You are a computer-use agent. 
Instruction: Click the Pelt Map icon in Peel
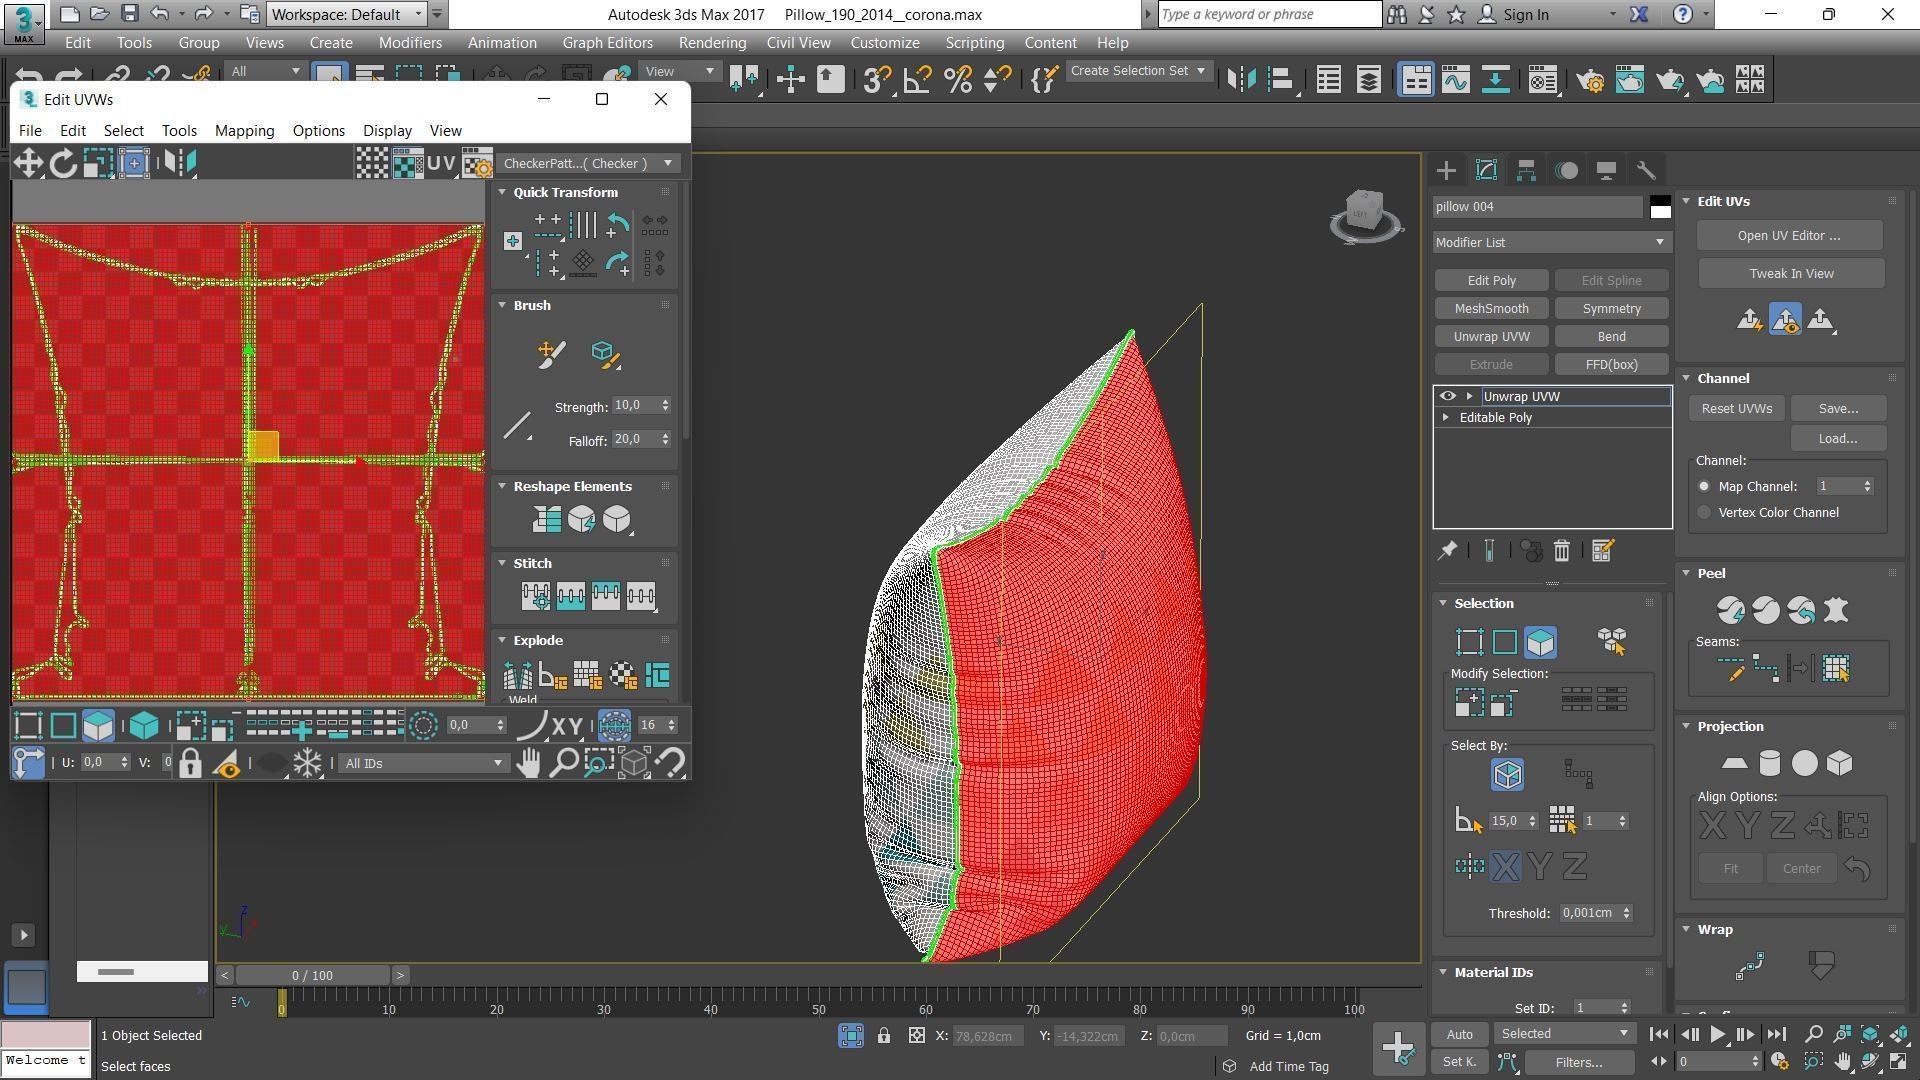coord(1836,610)
